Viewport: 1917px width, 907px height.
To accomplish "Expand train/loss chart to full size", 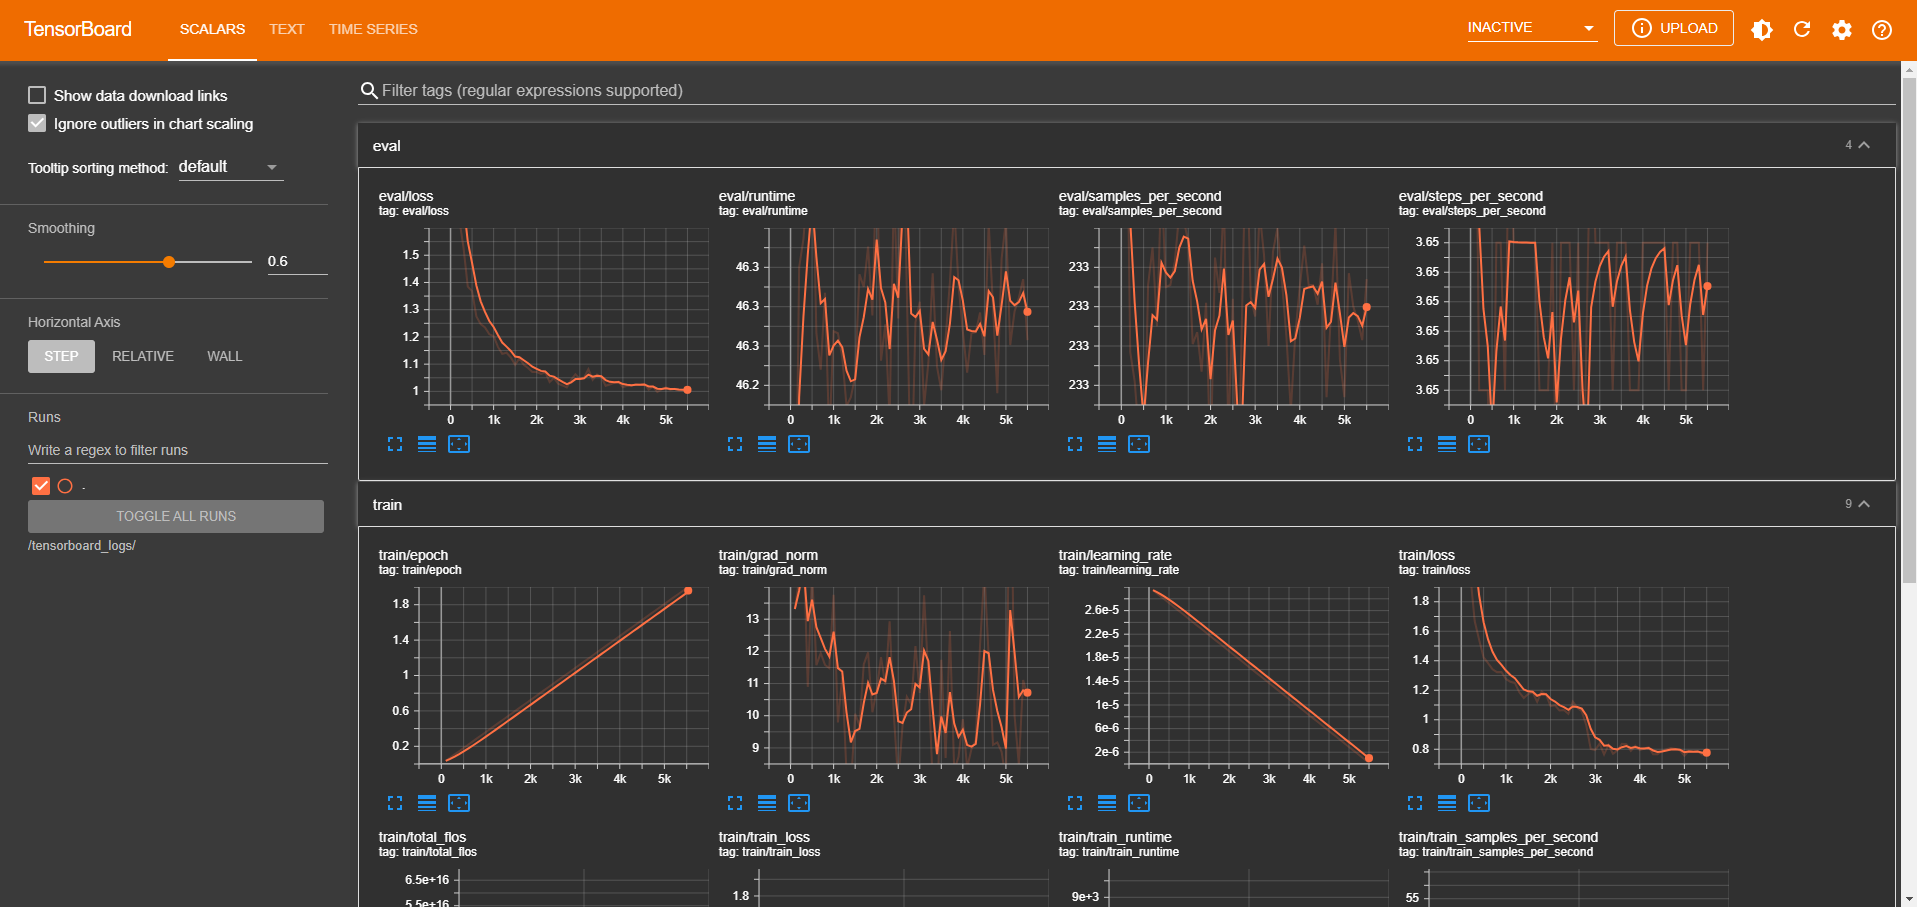I will [x=1415, y=803].
